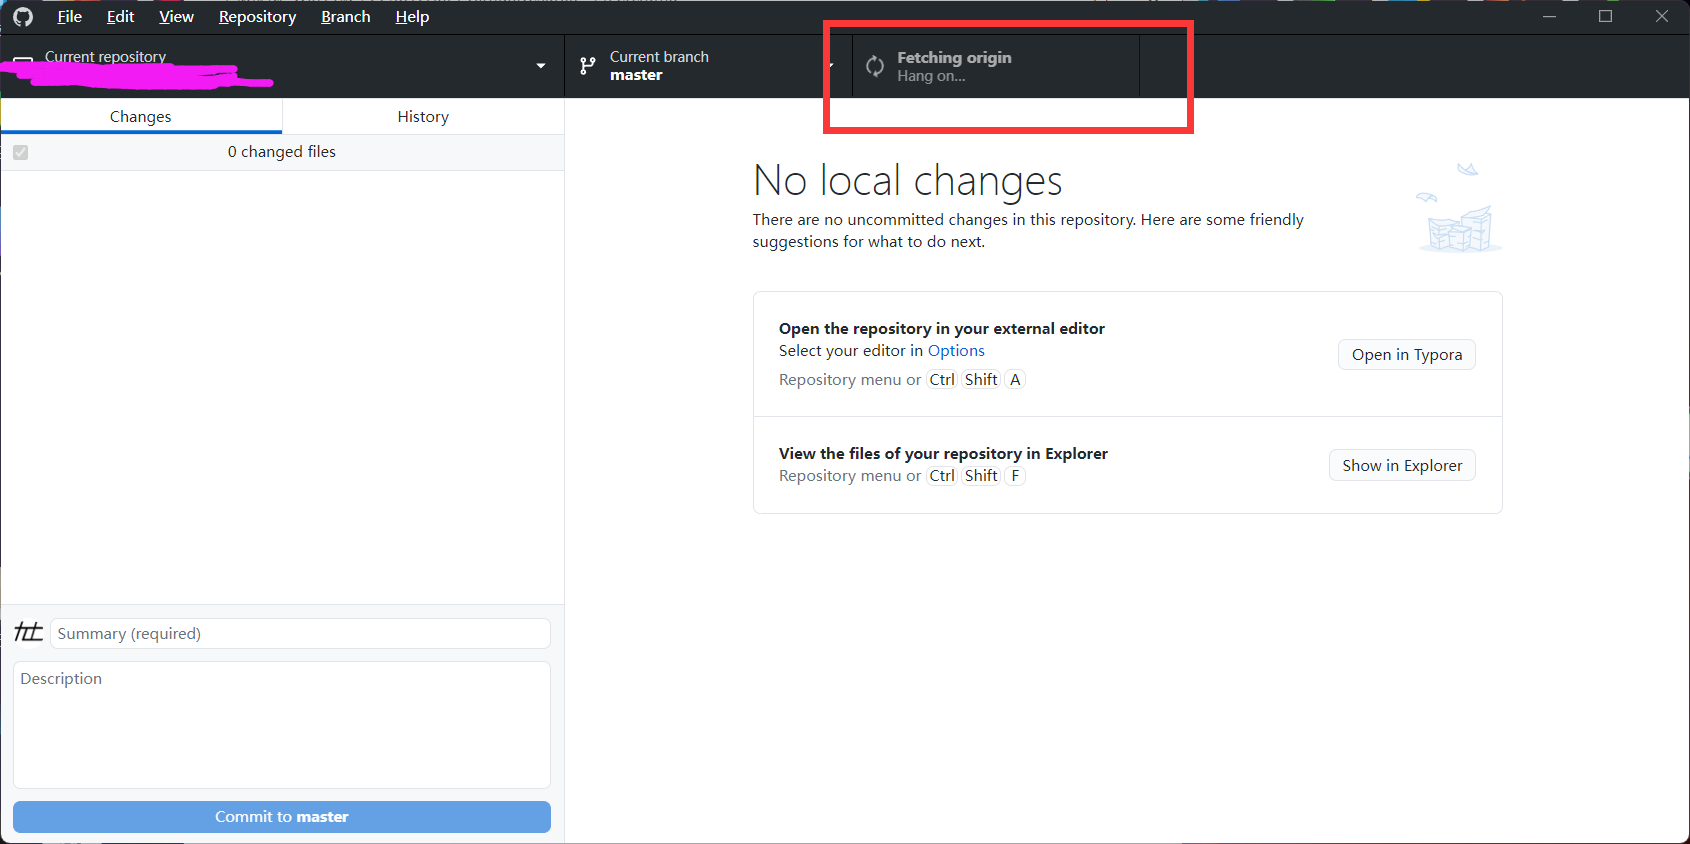
Task: Click the GitHub logo icon in title bar
Action: (23, 17)
